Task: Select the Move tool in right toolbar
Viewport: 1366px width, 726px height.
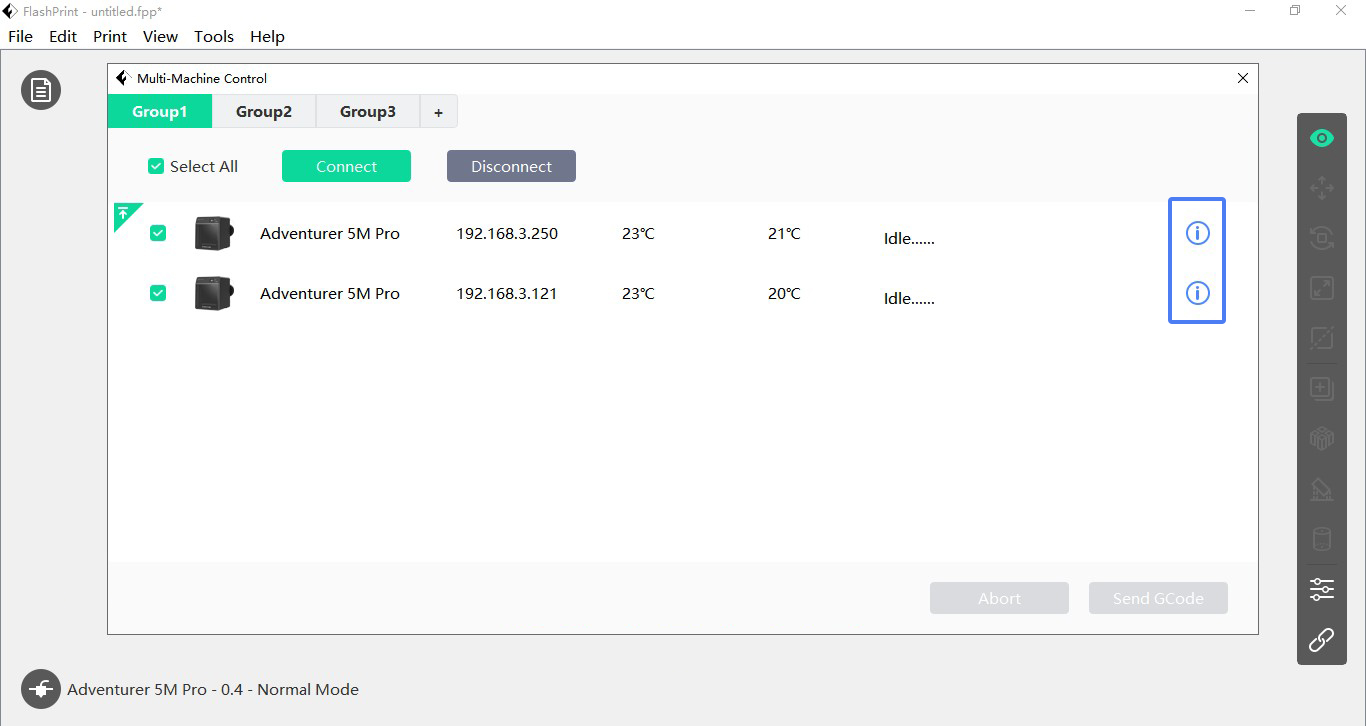Action: click(x=1322, y=187)
